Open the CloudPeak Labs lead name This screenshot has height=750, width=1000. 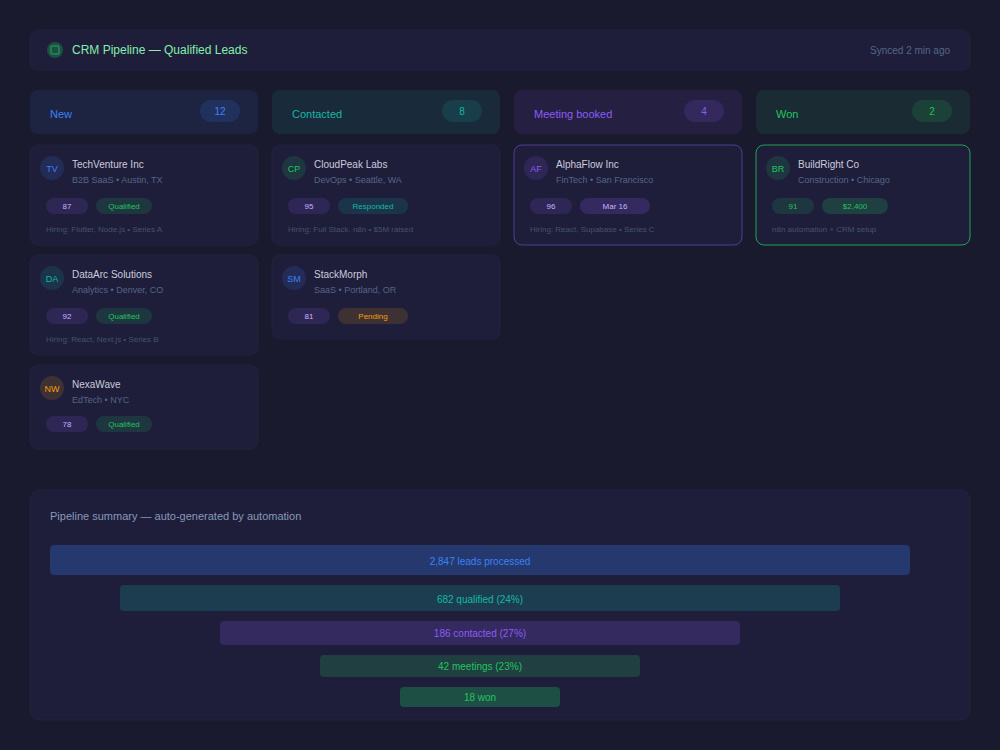pos(351,165)
